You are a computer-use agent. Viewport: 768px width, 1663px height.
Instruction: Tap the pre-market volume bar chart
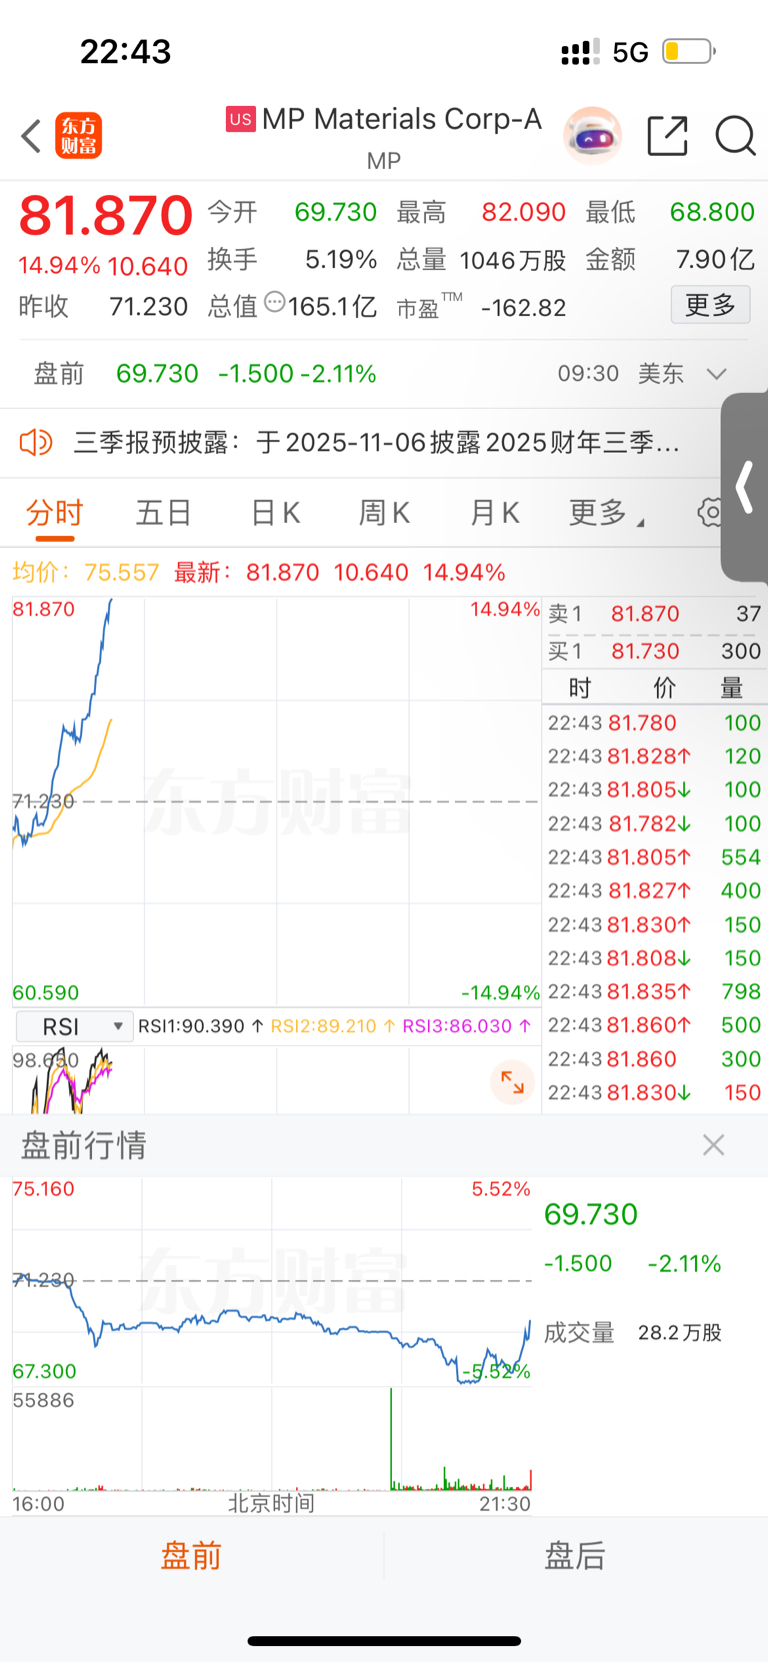272,1440
